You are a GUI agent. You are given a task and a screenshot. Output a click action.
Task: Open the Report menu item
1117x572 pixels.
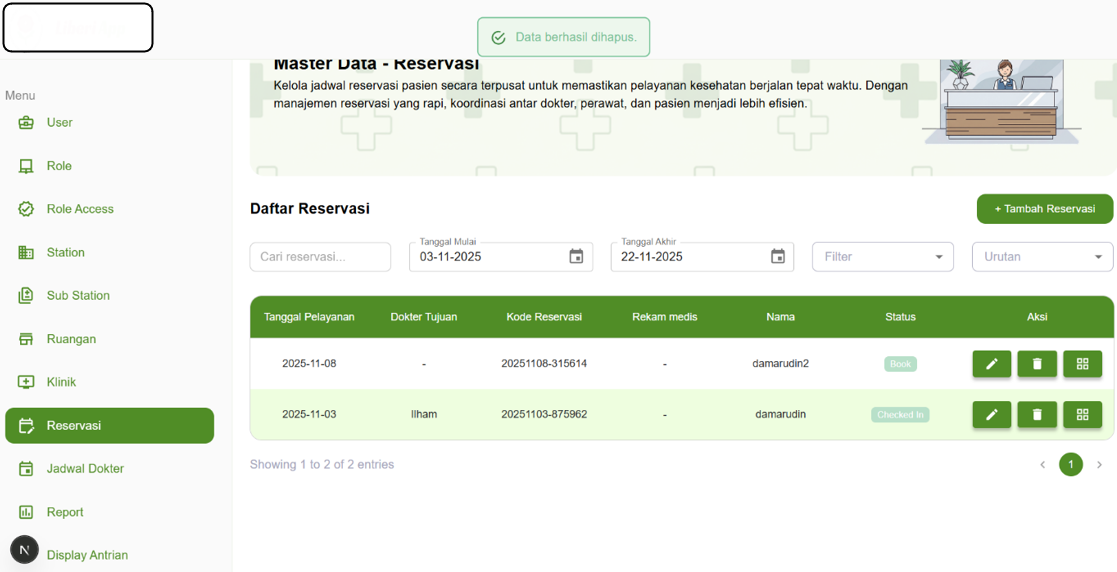point(109,512)
